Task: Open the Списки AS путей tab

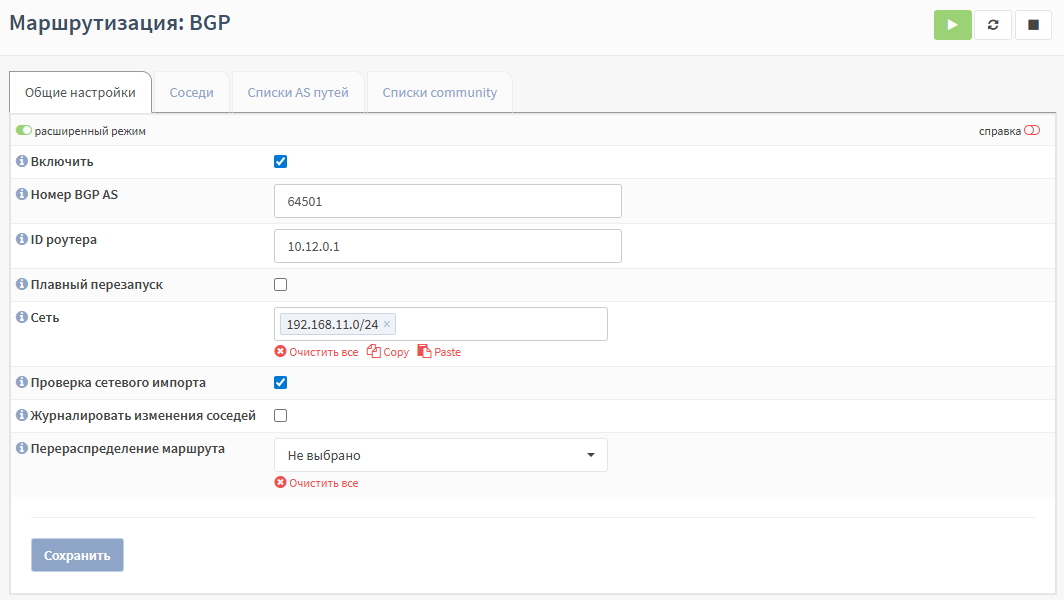Action: pos(298,92)
